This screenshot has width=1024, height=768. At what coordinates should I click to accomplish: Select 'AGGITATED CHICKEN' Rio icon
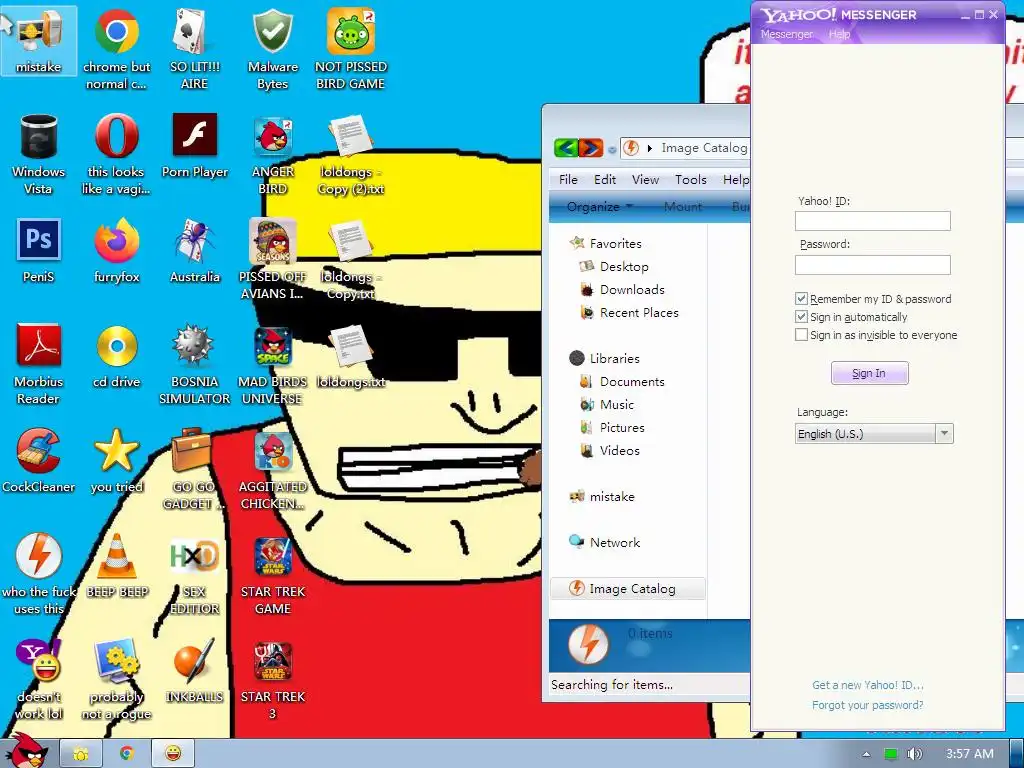point(272,469)
